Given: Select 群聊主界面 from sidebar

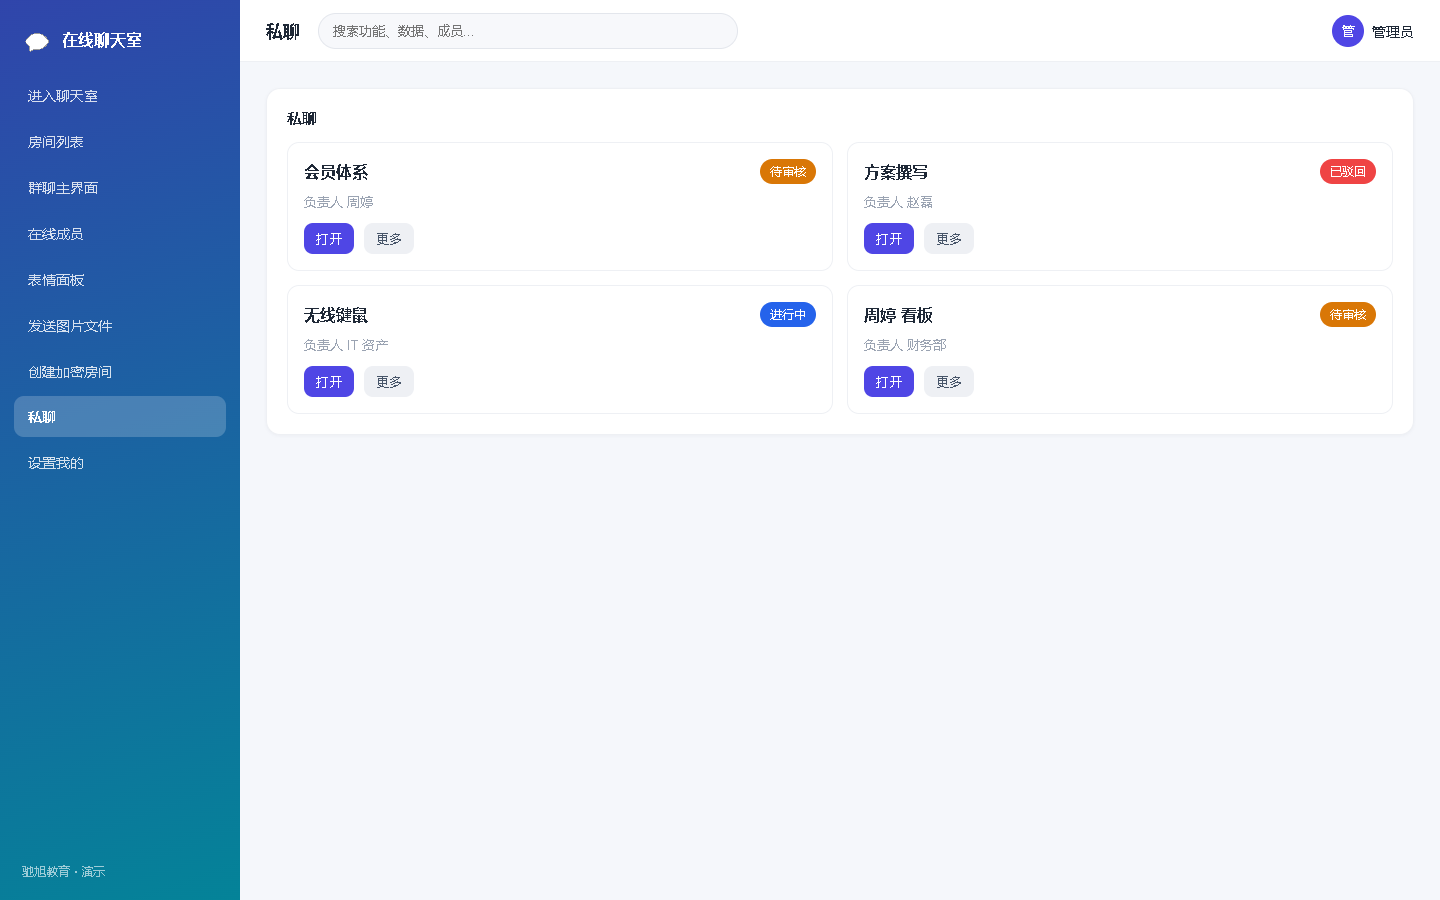Looking at the screenshot, I should (120, 188).
